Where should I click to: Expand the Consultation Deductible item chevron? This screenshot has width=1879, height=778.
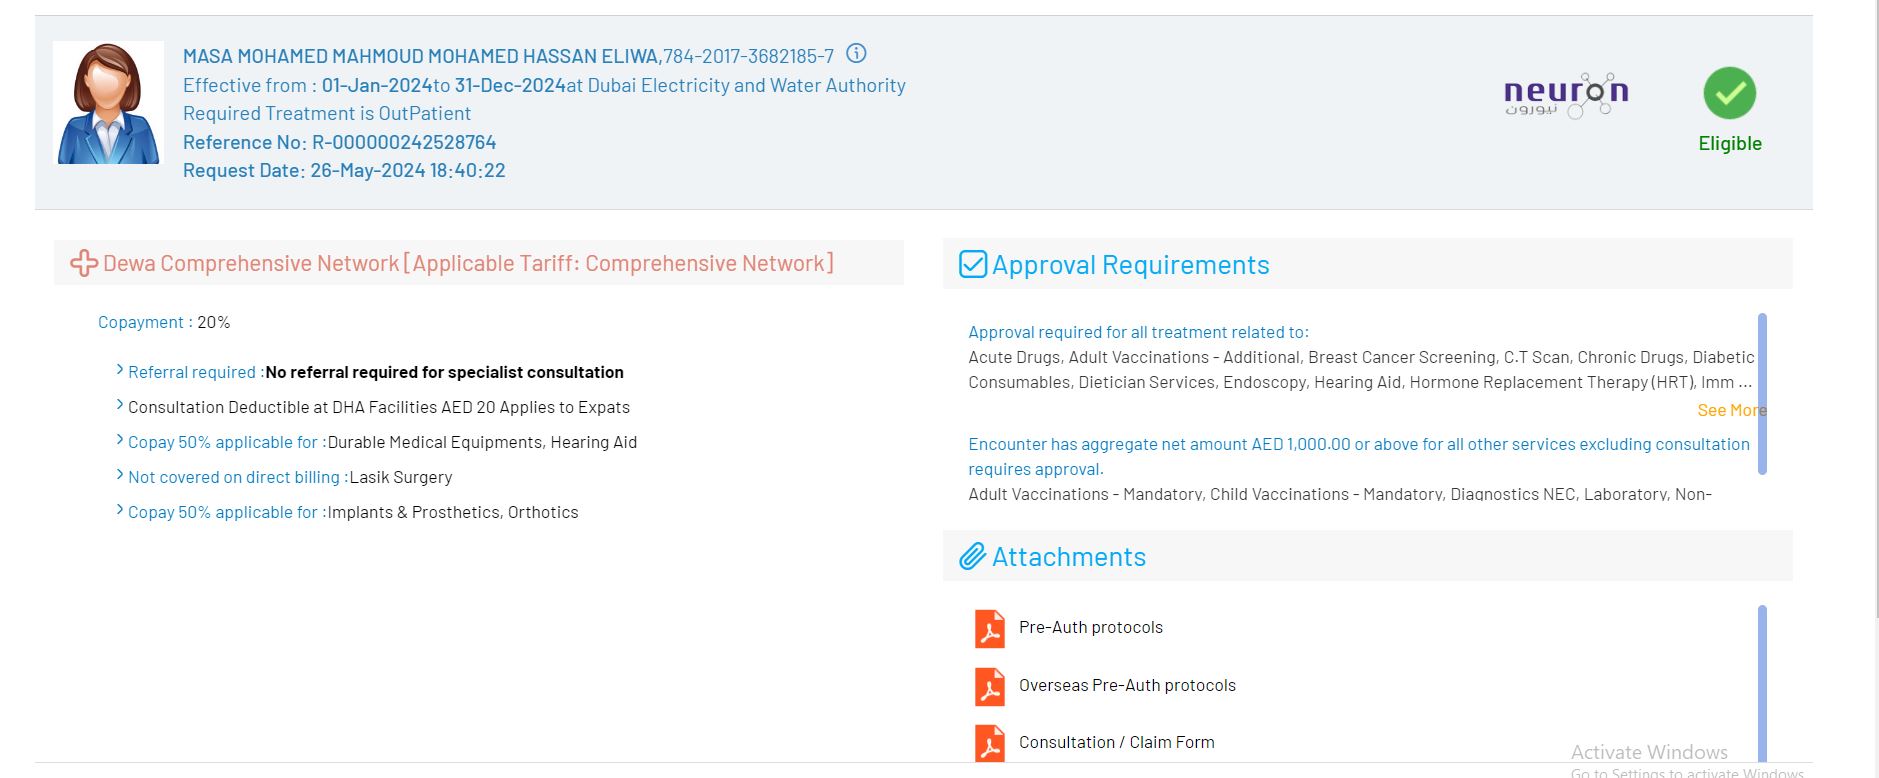coord(120,406)
